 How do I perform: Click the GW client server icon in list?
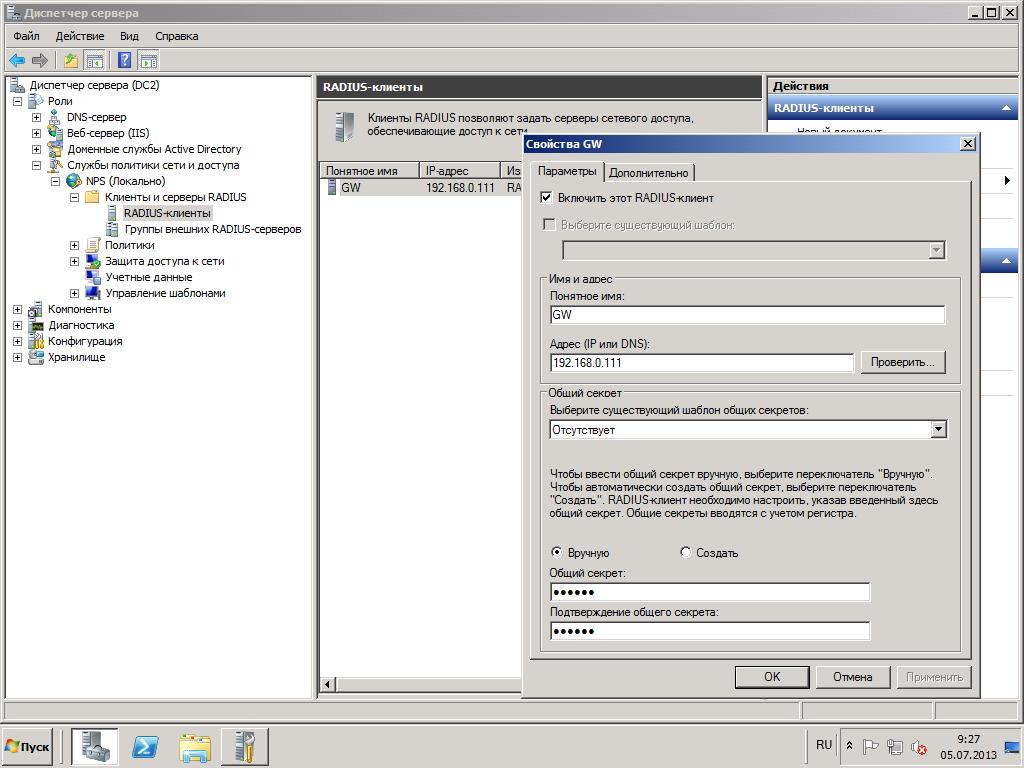tap(332, 187)
